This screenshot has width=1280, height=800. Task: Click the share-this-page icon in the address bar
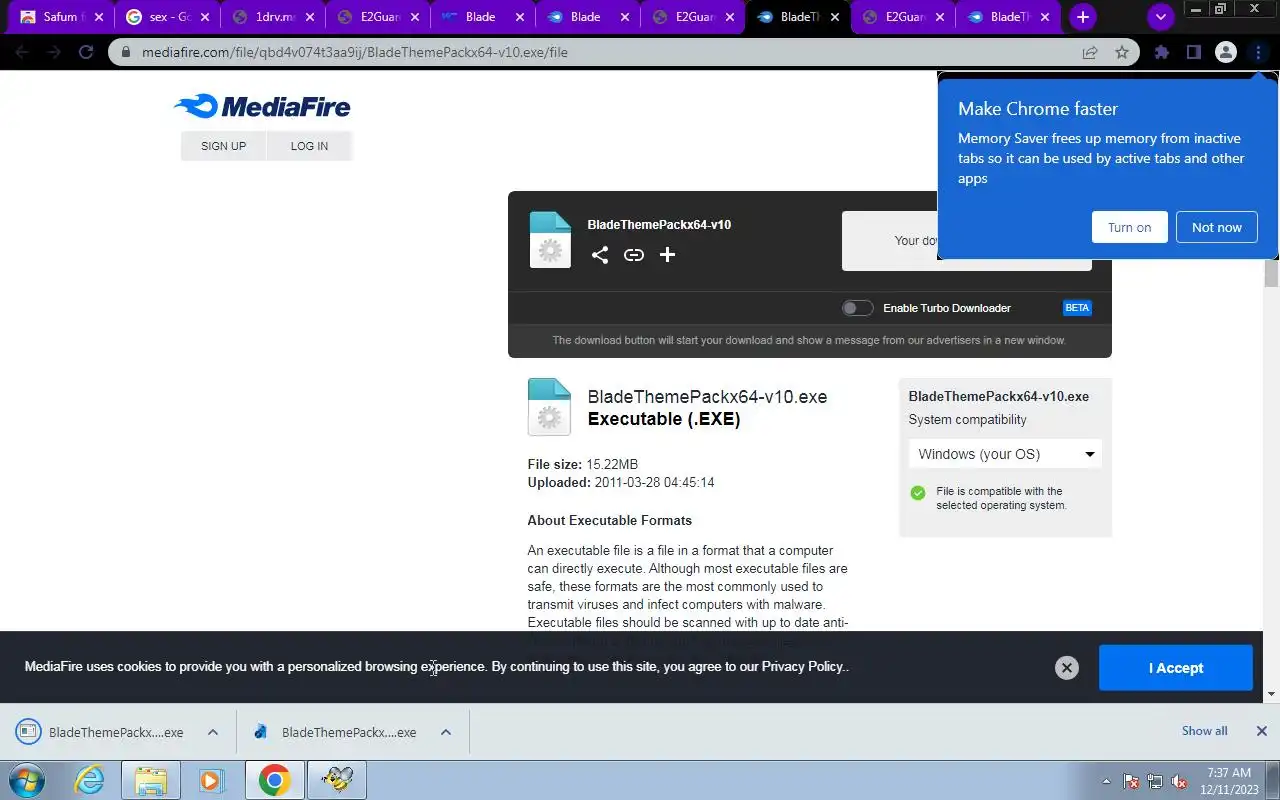pyautogui.click(x=1090, y=52)
